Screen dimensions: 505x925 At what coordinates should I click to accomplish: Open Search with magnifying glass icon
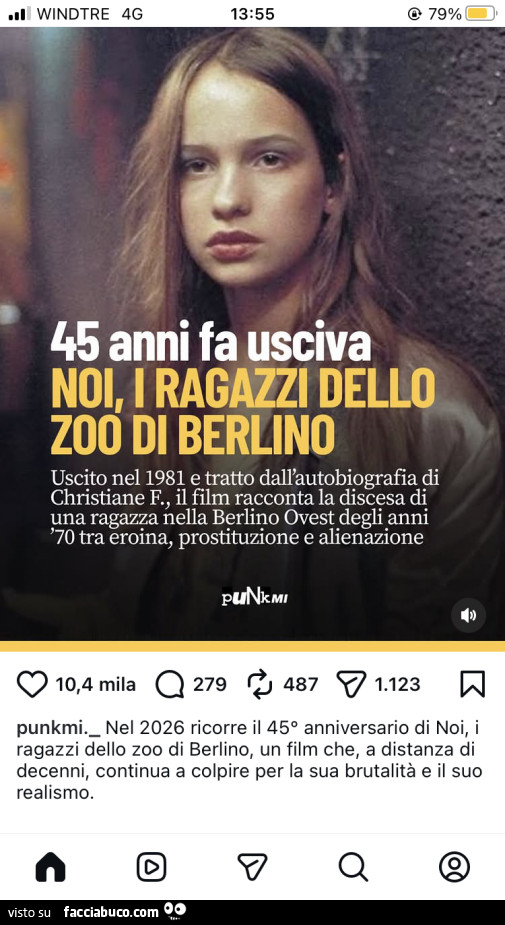[353, 868]
